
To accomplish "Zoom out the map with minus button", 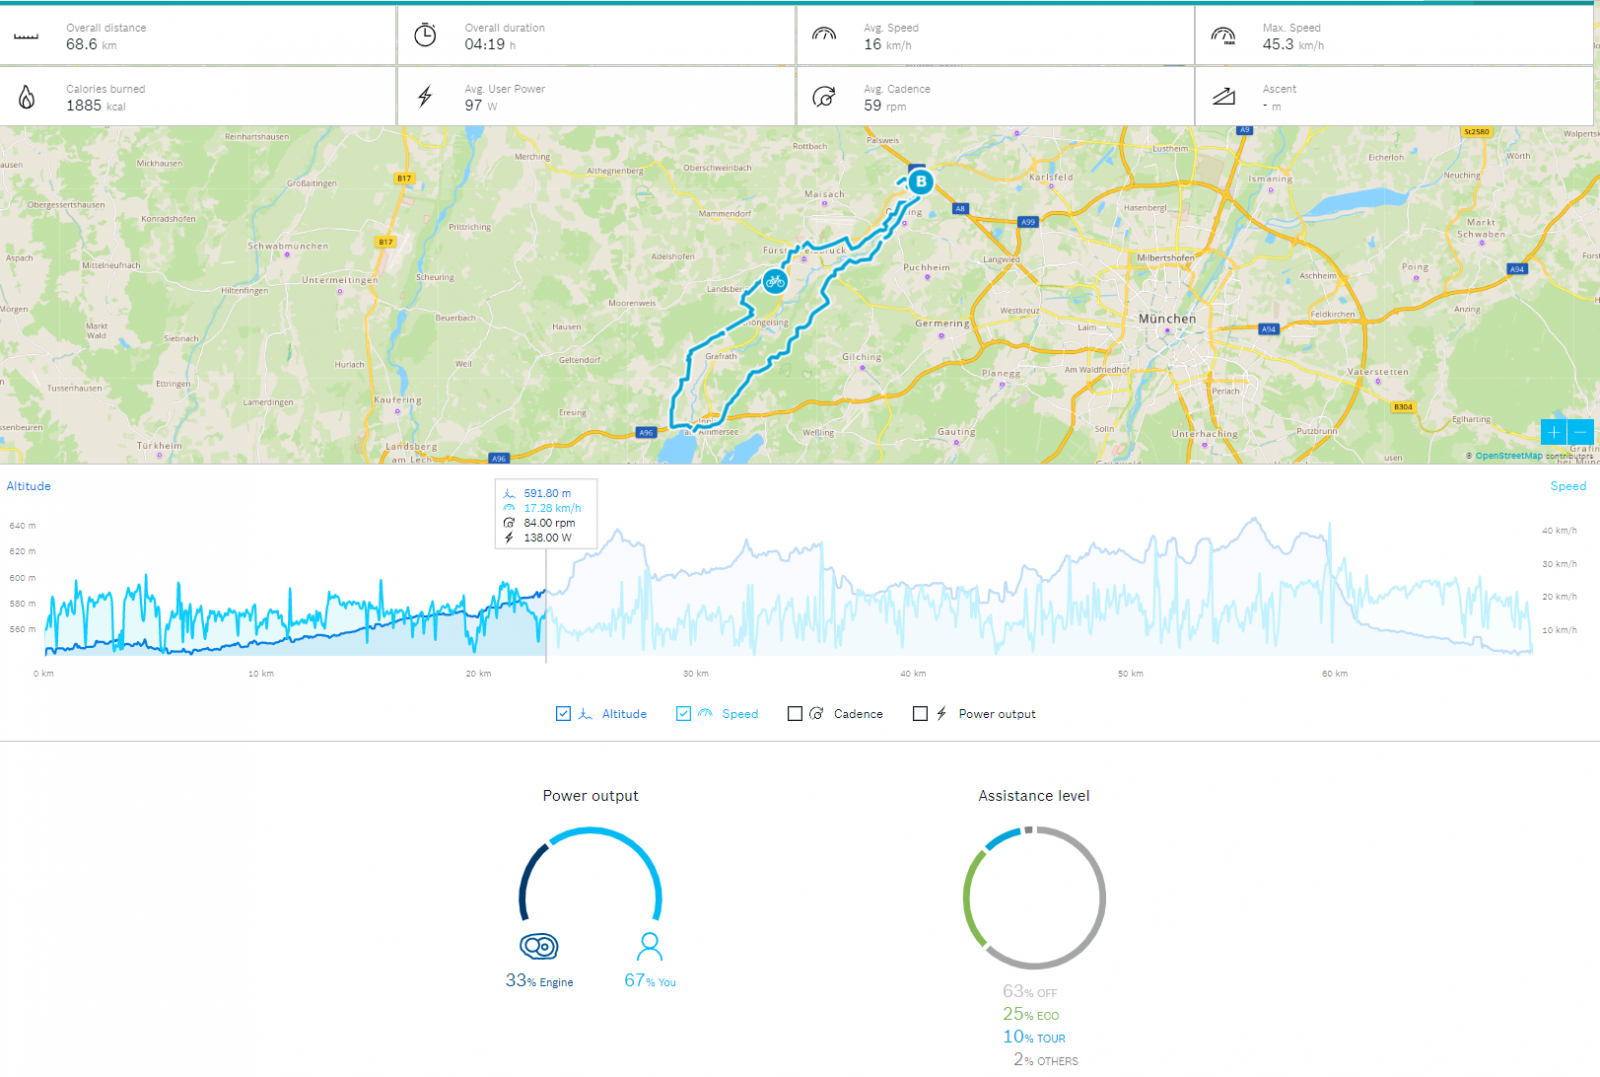I will [x=1581, y=433].
